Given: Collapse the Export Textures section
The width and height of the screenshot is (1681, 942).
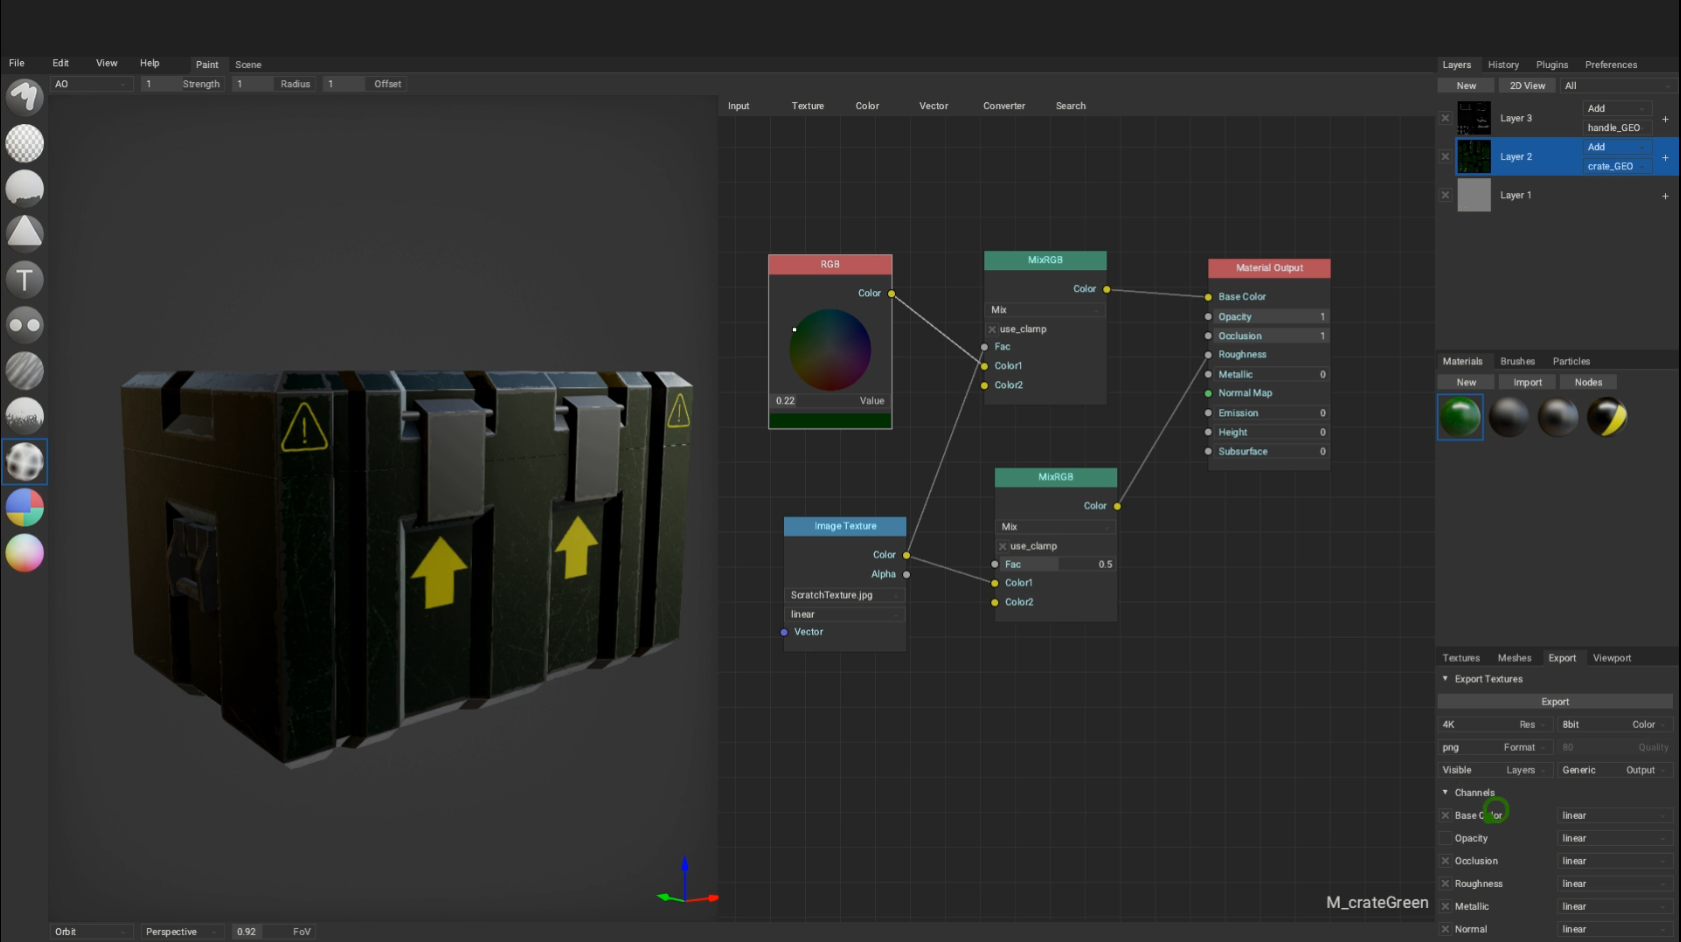Looking at the screenshot, I should [1445, 679].
